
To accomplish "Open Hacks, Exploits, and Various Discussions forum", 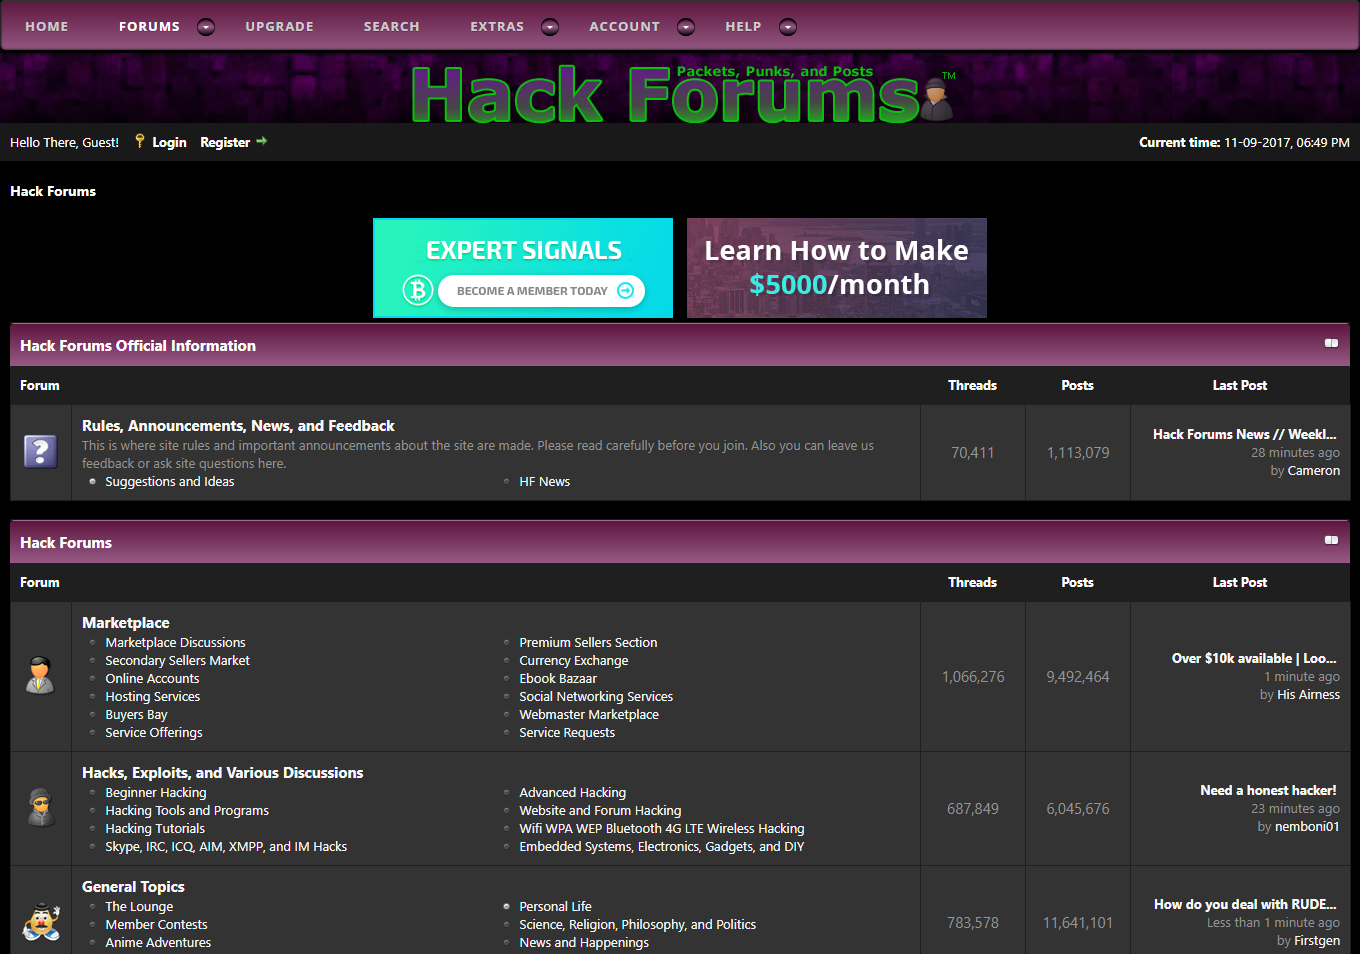I will (222, 773).
